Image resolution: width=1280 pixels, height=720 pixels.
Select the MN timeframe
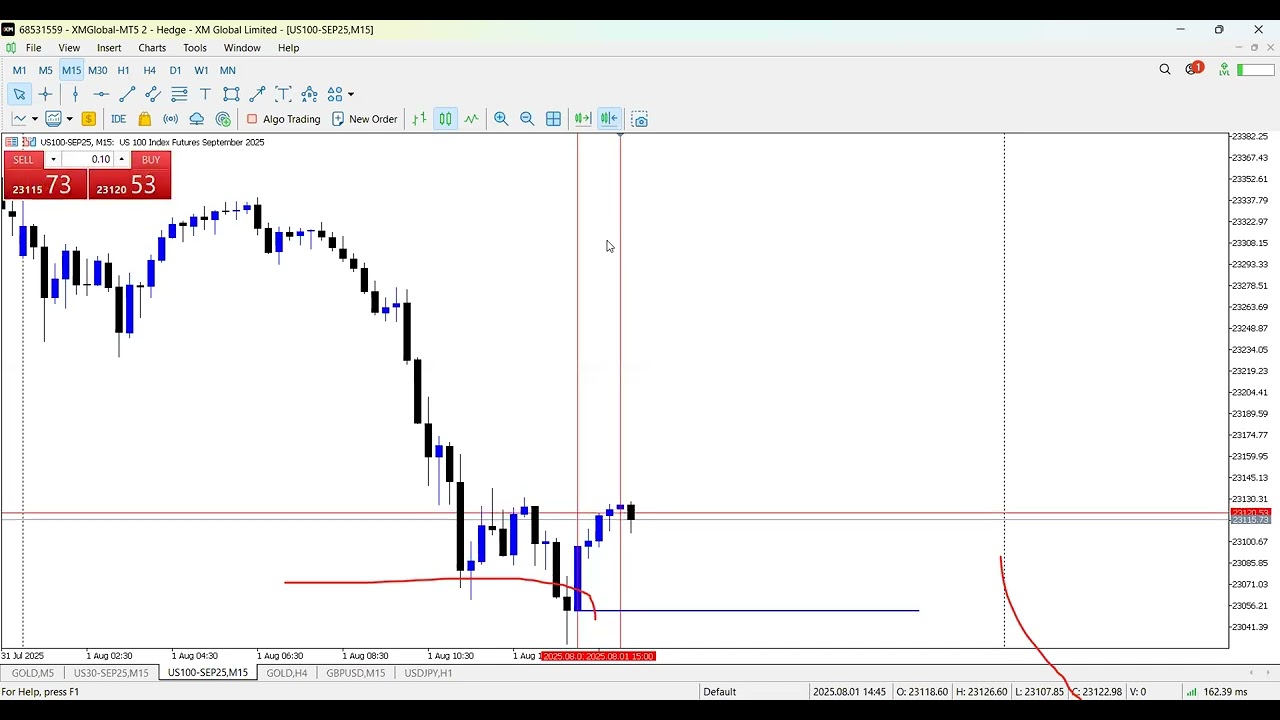point(227,70)
